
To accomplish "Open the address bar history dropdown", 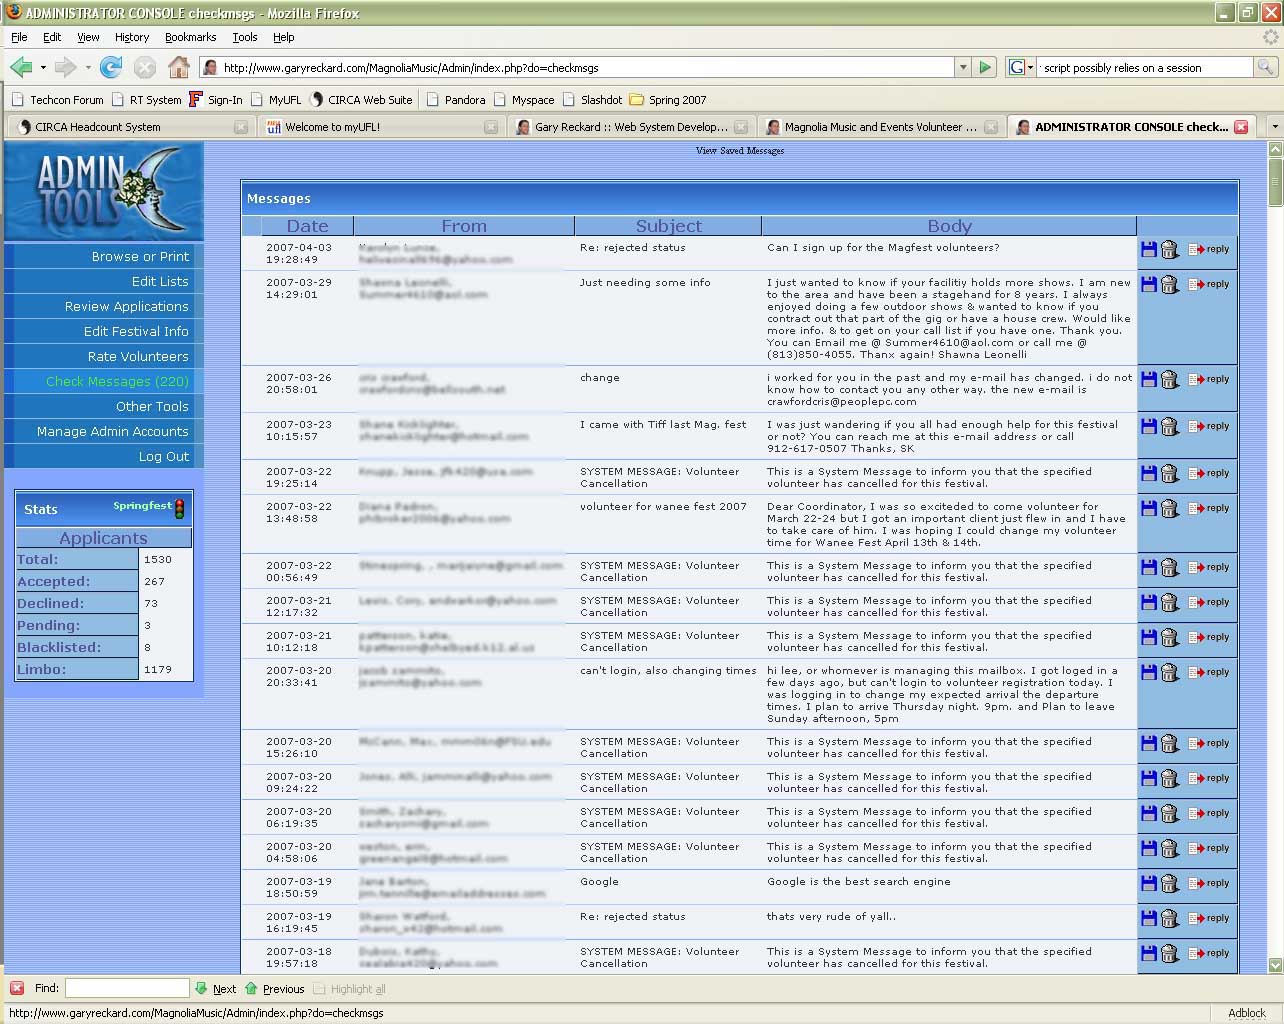I will [x=963, y=67].
